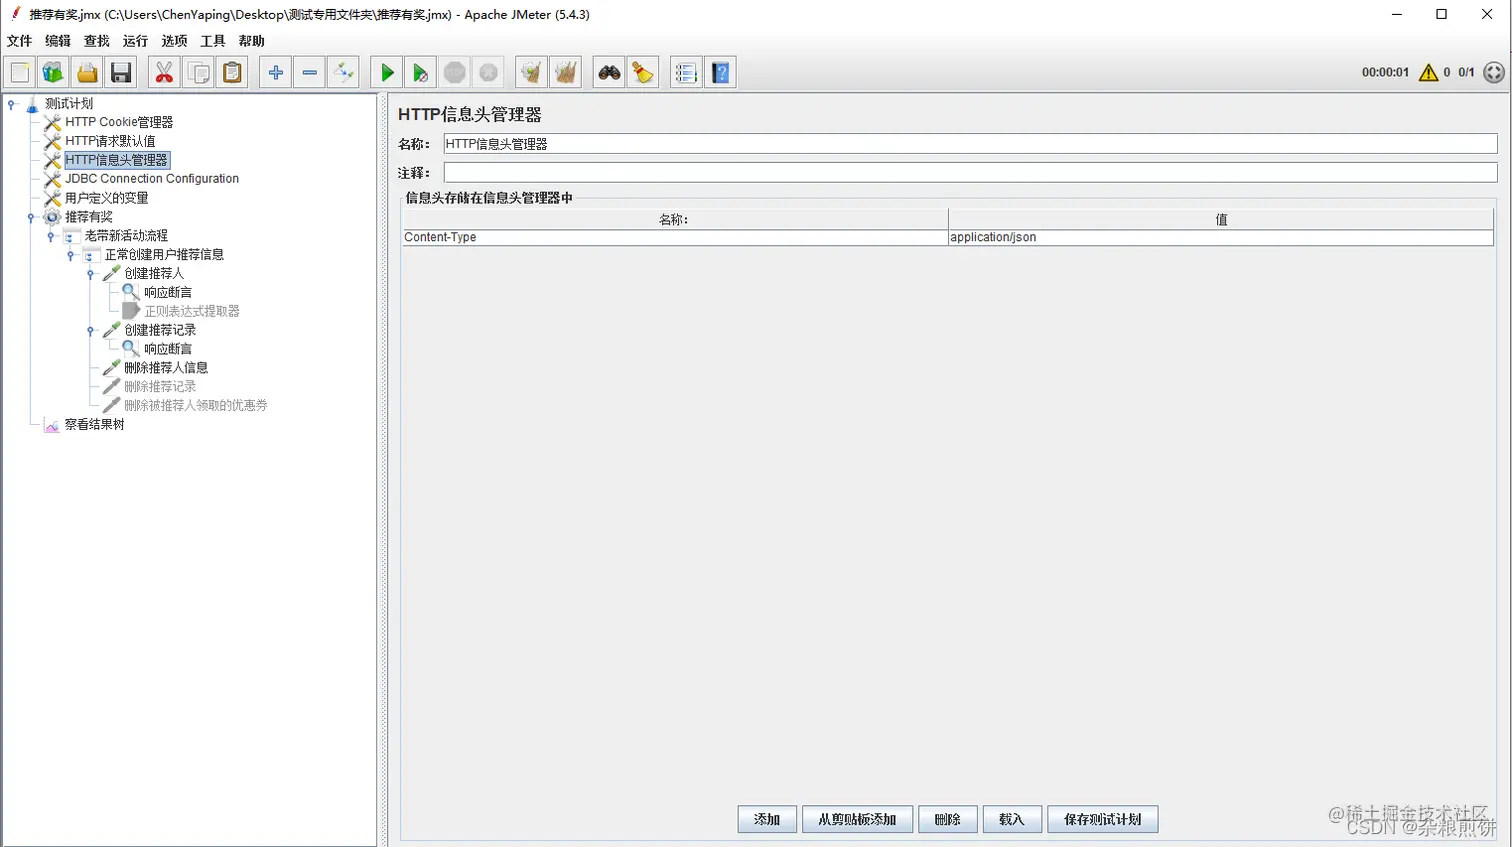Click the 添加 button
The image size is (1512, 847).
767,819
